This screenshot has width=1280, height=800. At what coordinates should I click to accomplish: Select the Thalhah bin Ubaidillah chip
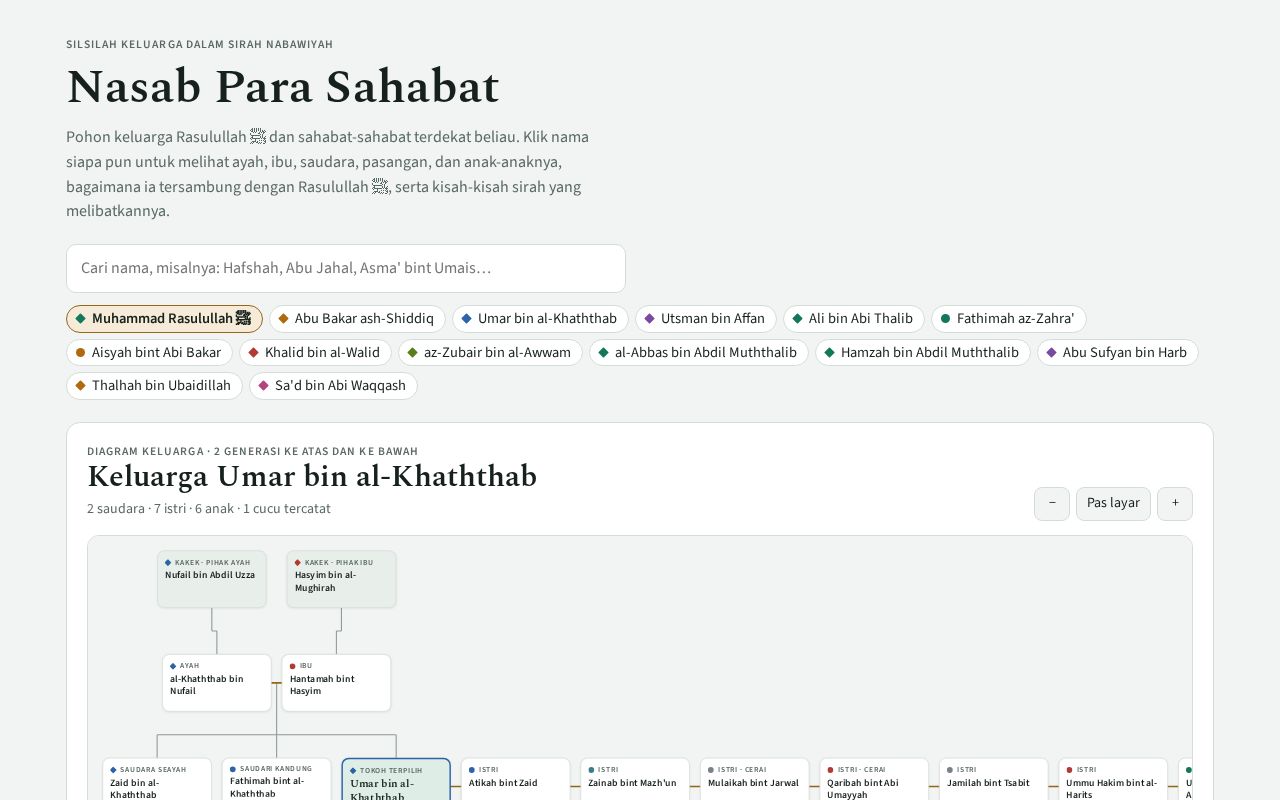pos(154,385)
